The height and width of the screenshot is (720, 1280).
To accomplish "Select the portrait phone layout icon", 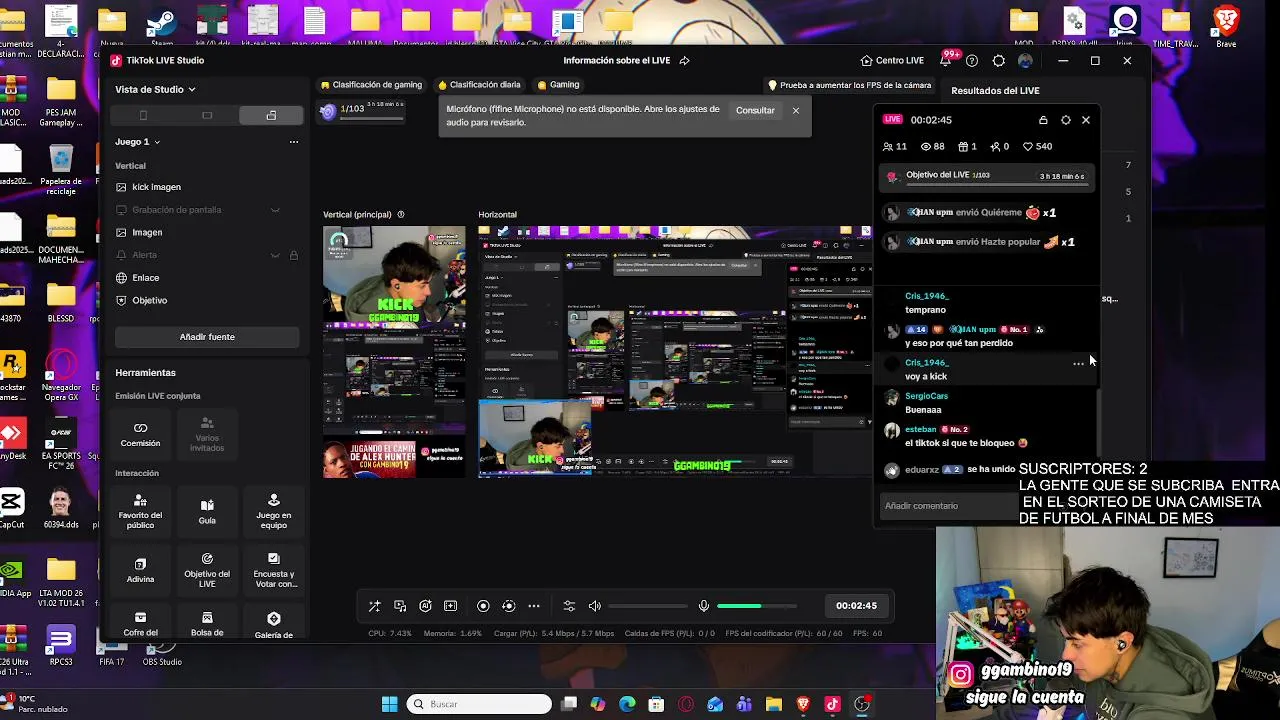I will [143, 115].
